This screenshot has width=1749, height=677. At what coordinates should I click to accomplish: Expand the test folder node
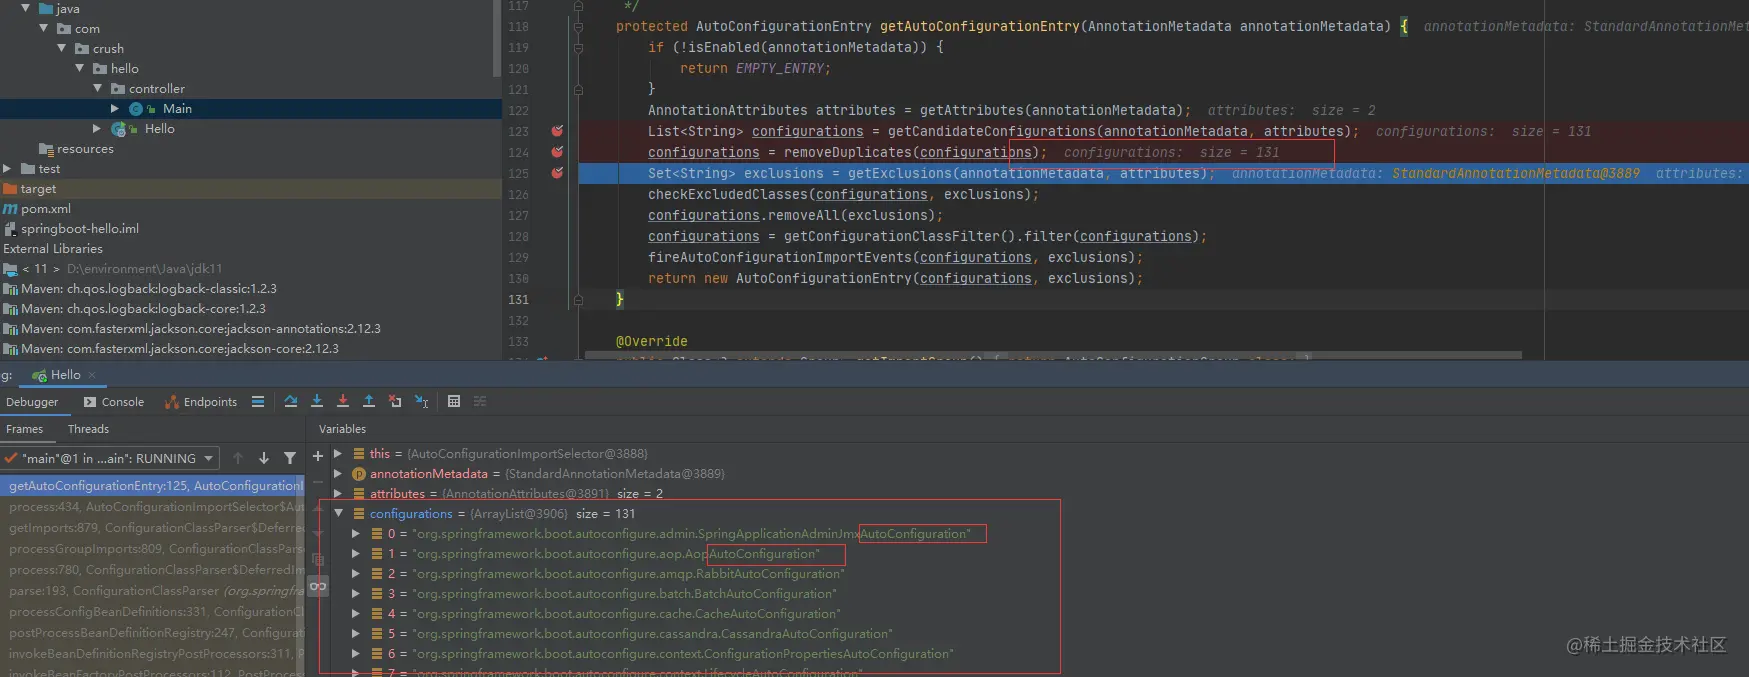pyautogui.click(x=7, y=168)
